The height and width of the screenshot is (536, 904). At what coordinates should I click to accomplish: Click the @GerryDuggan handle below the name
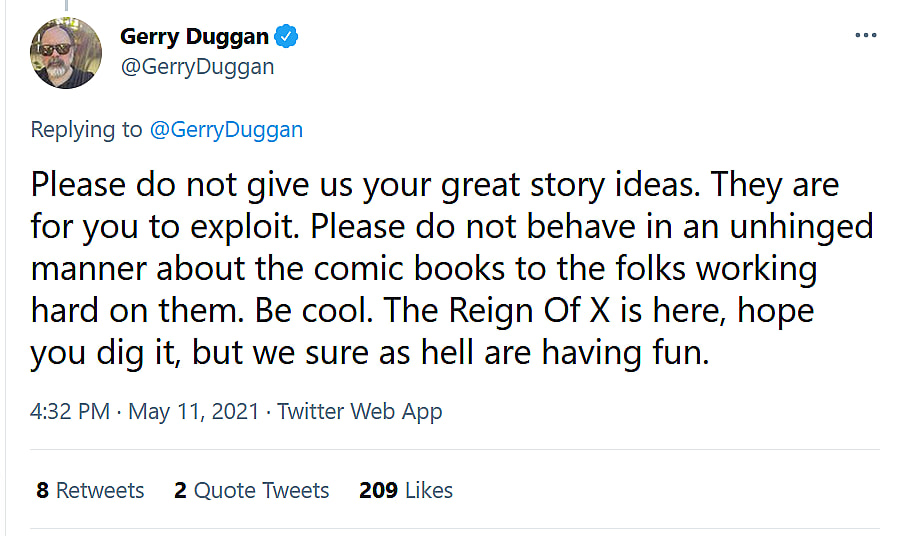197,67
